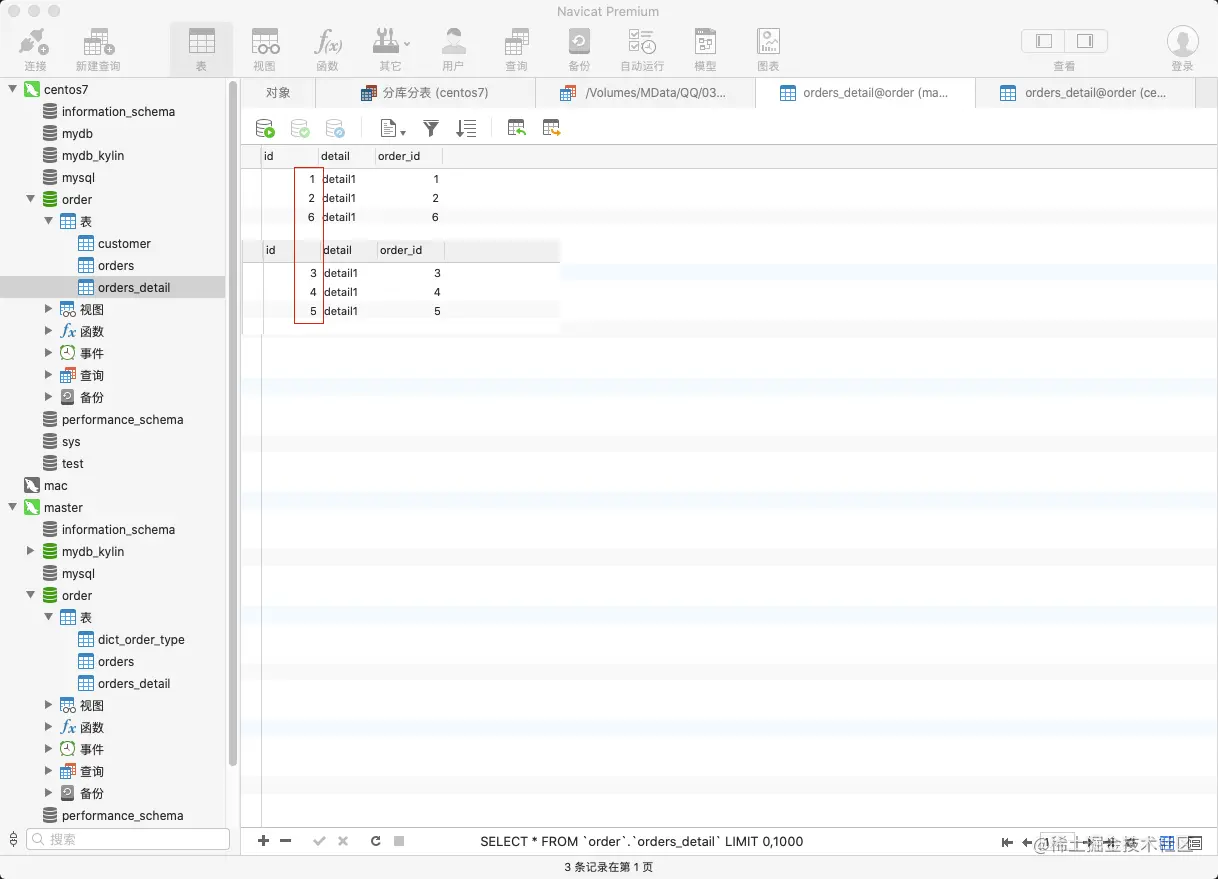The image size is (1218, 879).
Task: Delete record with the minus icon
Action: point(285,841)
